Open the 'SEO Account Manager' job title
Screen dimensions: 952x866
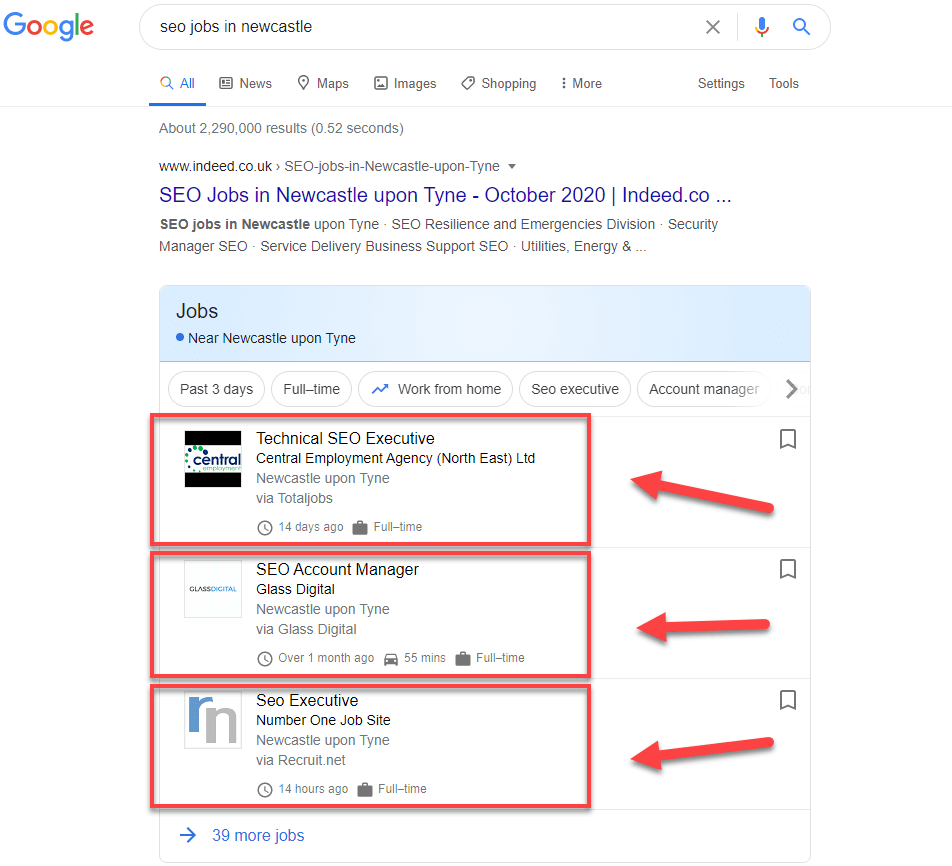(337, 570)
